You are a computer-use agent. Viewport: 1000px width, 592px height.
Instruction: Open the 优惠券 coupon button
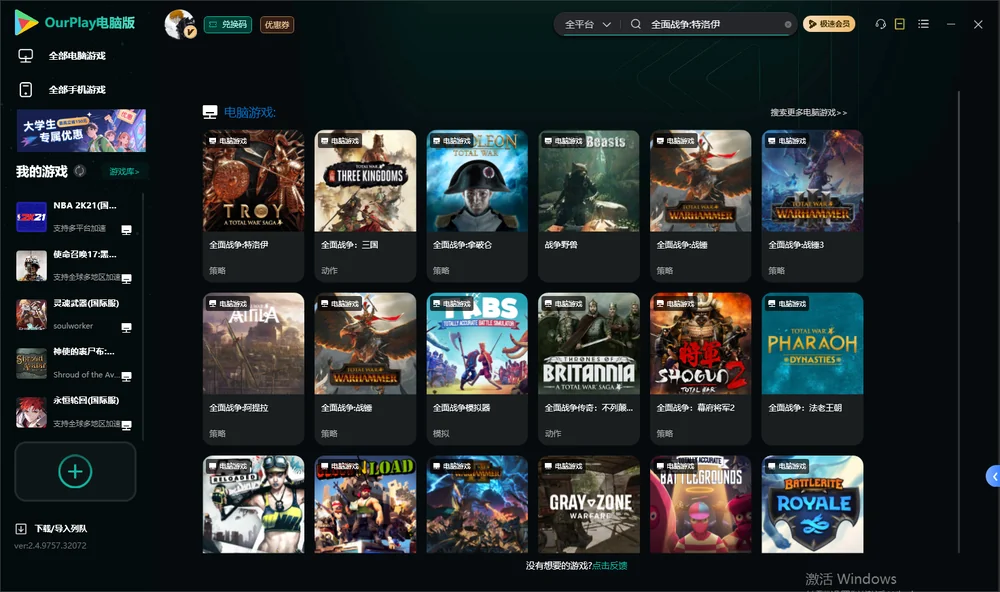point(277,24)
